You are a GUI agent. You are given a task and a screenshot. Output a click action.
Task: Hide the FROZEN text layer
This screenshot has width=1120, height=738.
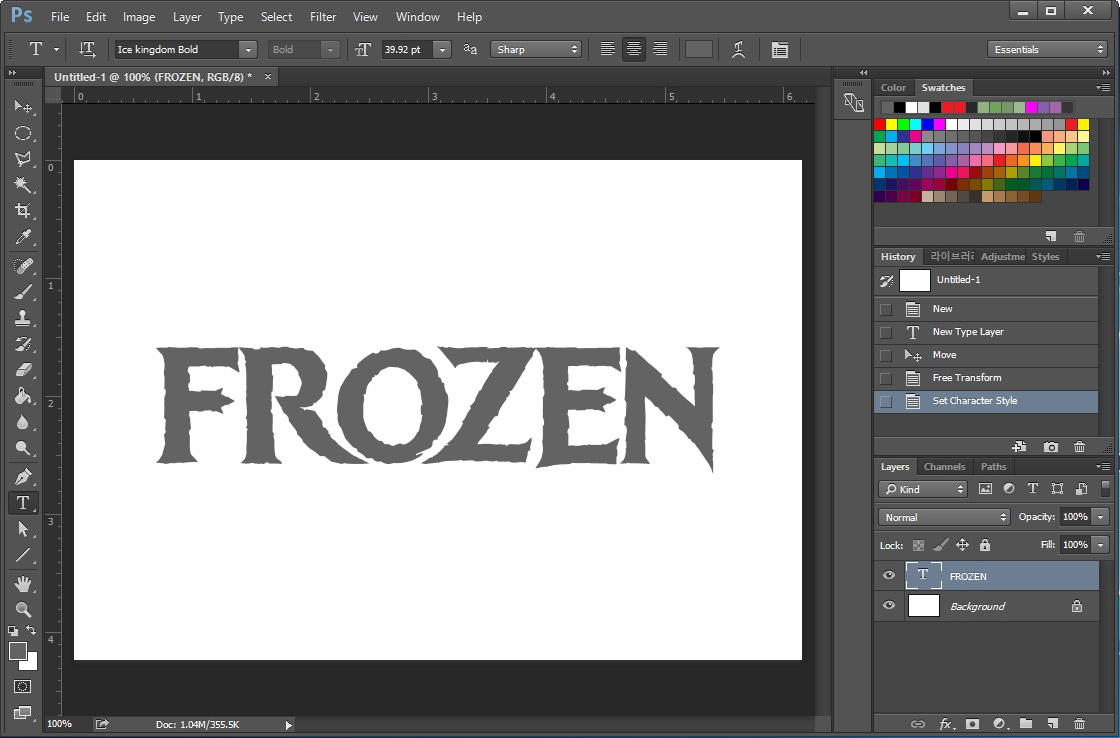pos(889,575)
